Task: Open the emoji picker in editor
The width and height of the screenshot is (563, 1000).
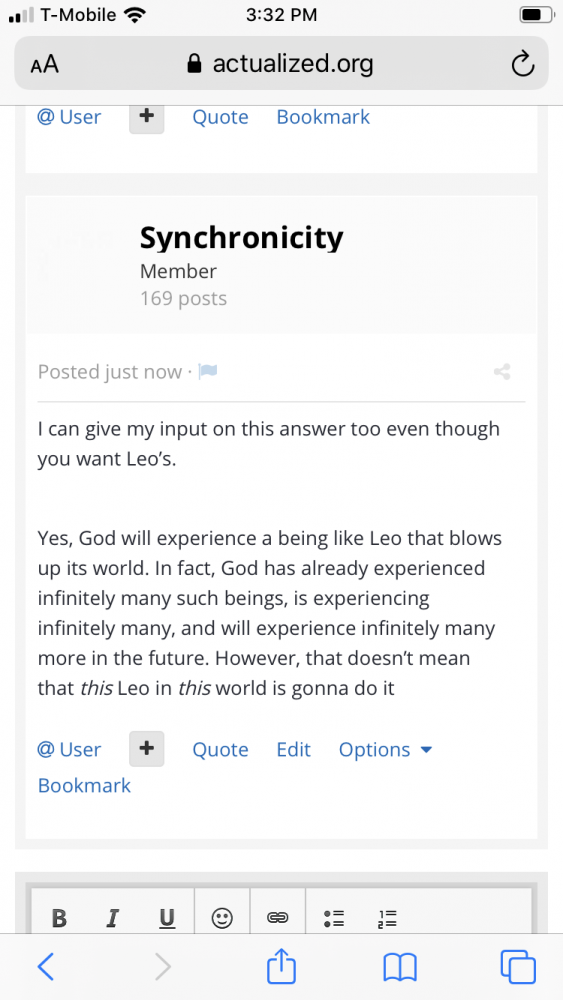Action: click(x=222, y=918)
